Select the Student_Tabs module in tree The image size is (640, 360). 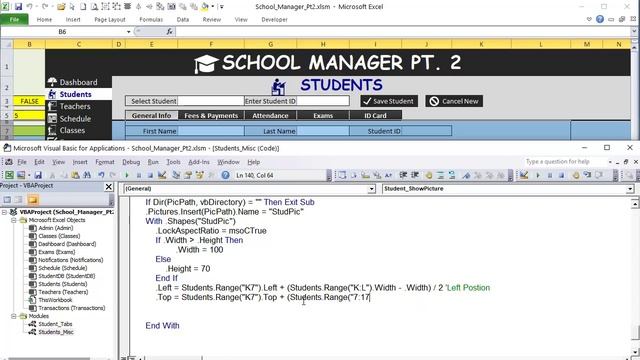[x=55, y=324]
